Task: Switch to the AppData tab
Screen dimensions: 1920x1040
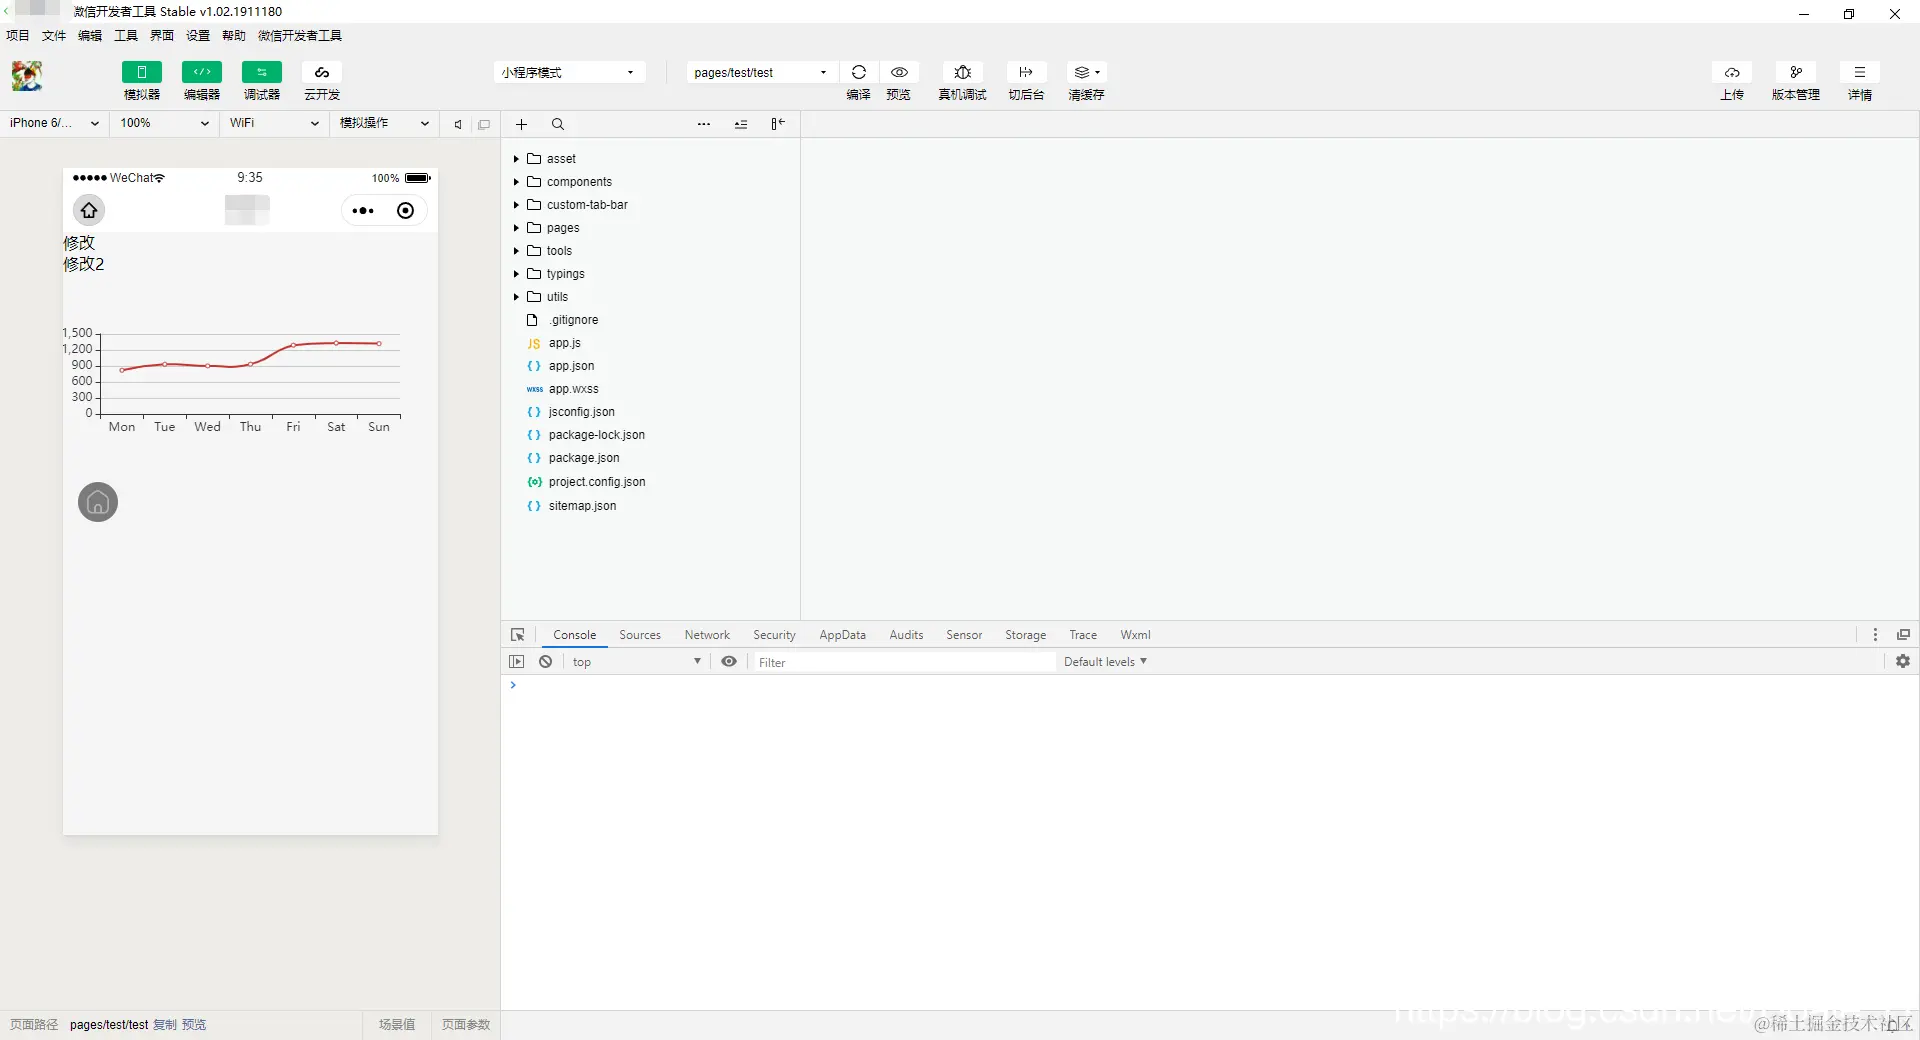Action: point(842,635)
